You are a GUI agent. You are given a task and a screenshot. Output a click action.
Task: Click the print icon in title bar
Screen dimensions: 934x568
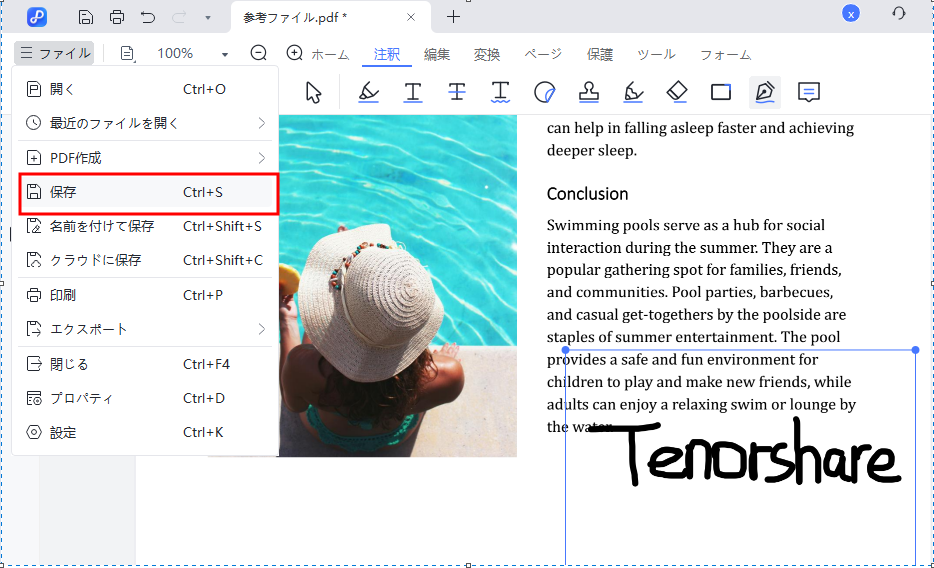pos(117,16)
